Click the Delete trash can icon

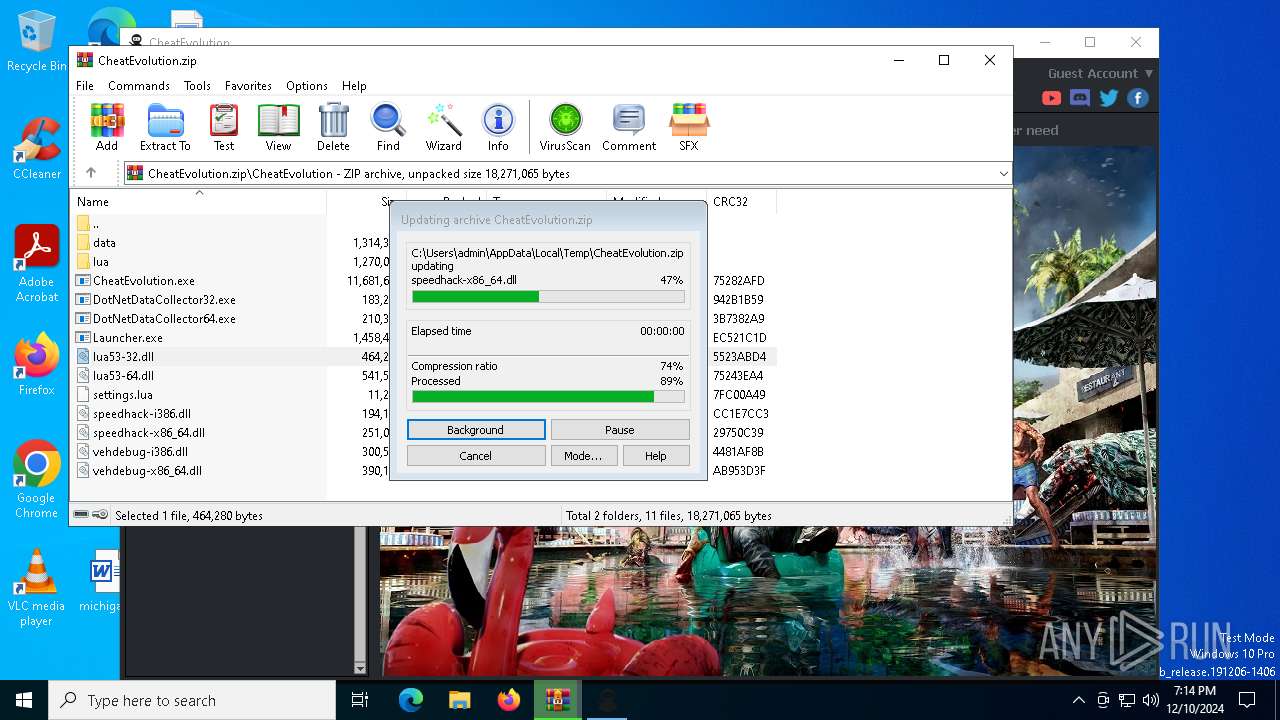333,127
